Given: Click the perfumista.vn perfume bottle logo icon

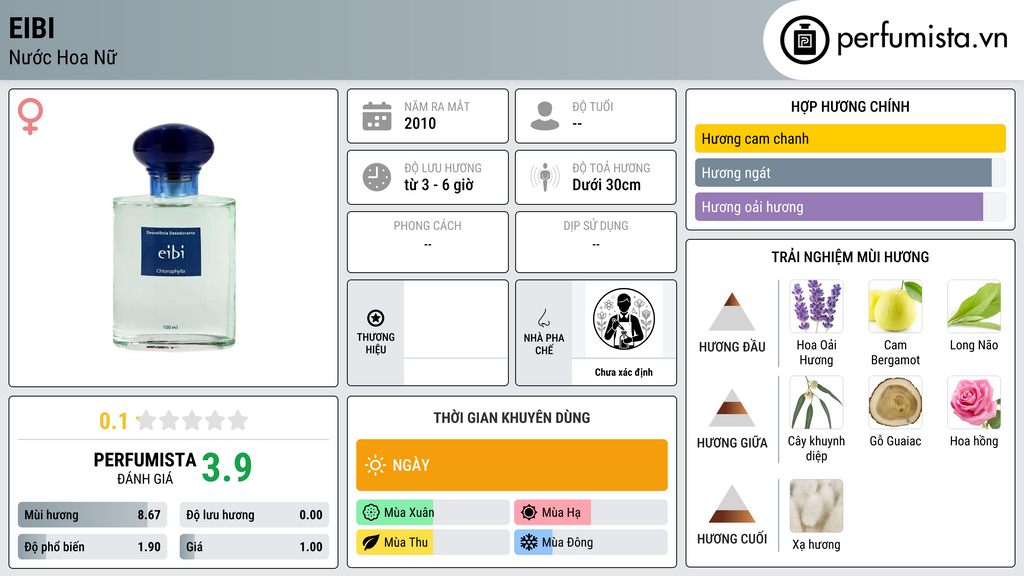Looking at the screenshot, I should click(804, 40).
